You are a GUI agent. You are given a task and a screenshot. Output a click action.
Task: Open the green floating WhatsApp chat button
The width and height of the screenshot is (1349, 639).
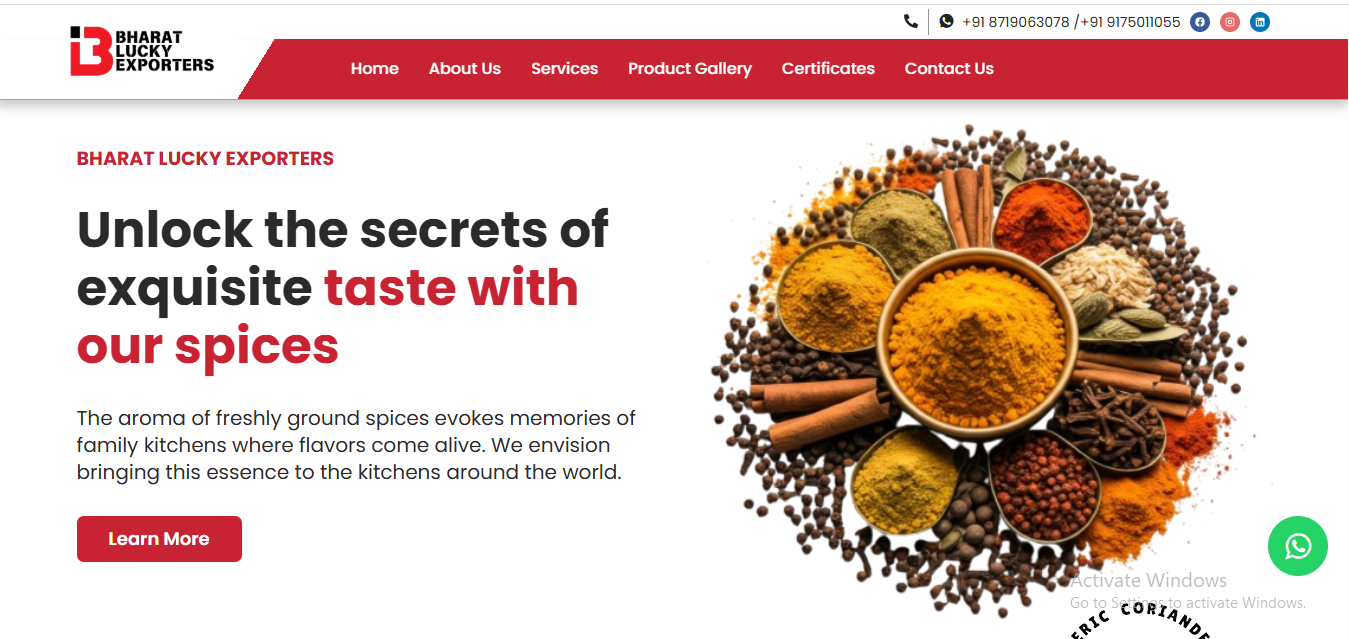click(1298, 546)
